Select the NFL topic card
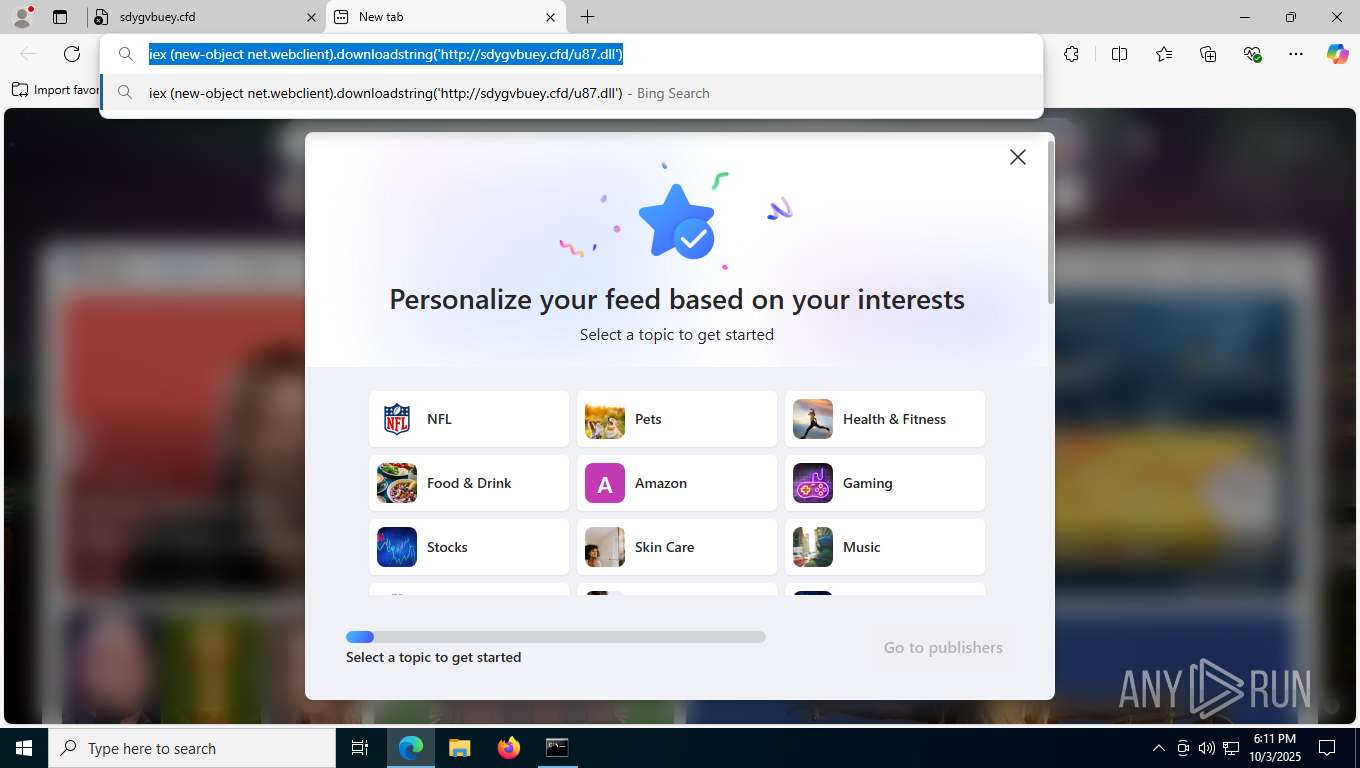This screenshot has height=768, width=1360. pos(469,419)
